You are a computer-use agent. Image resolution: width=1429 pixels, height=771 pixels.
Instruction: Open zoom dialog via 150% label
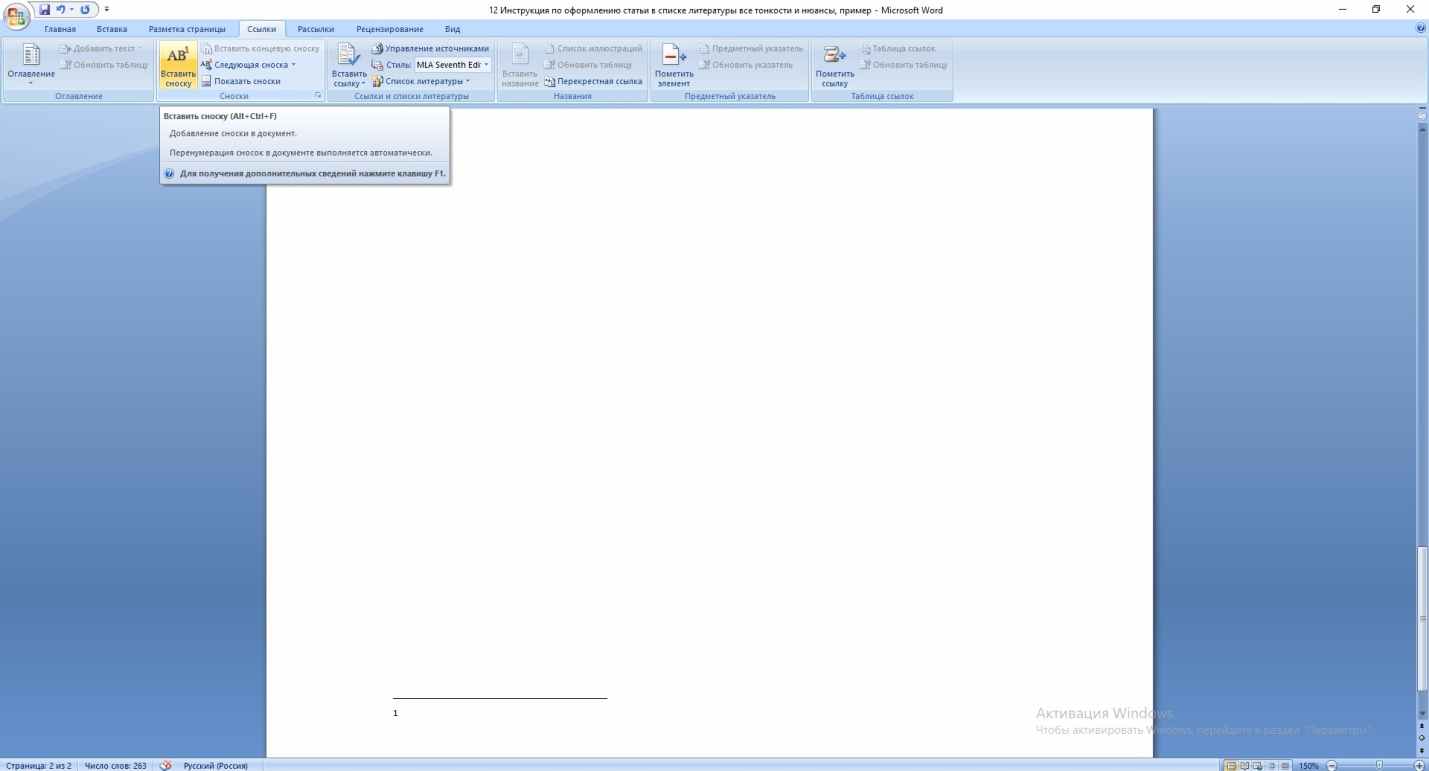coord(1309,765)
